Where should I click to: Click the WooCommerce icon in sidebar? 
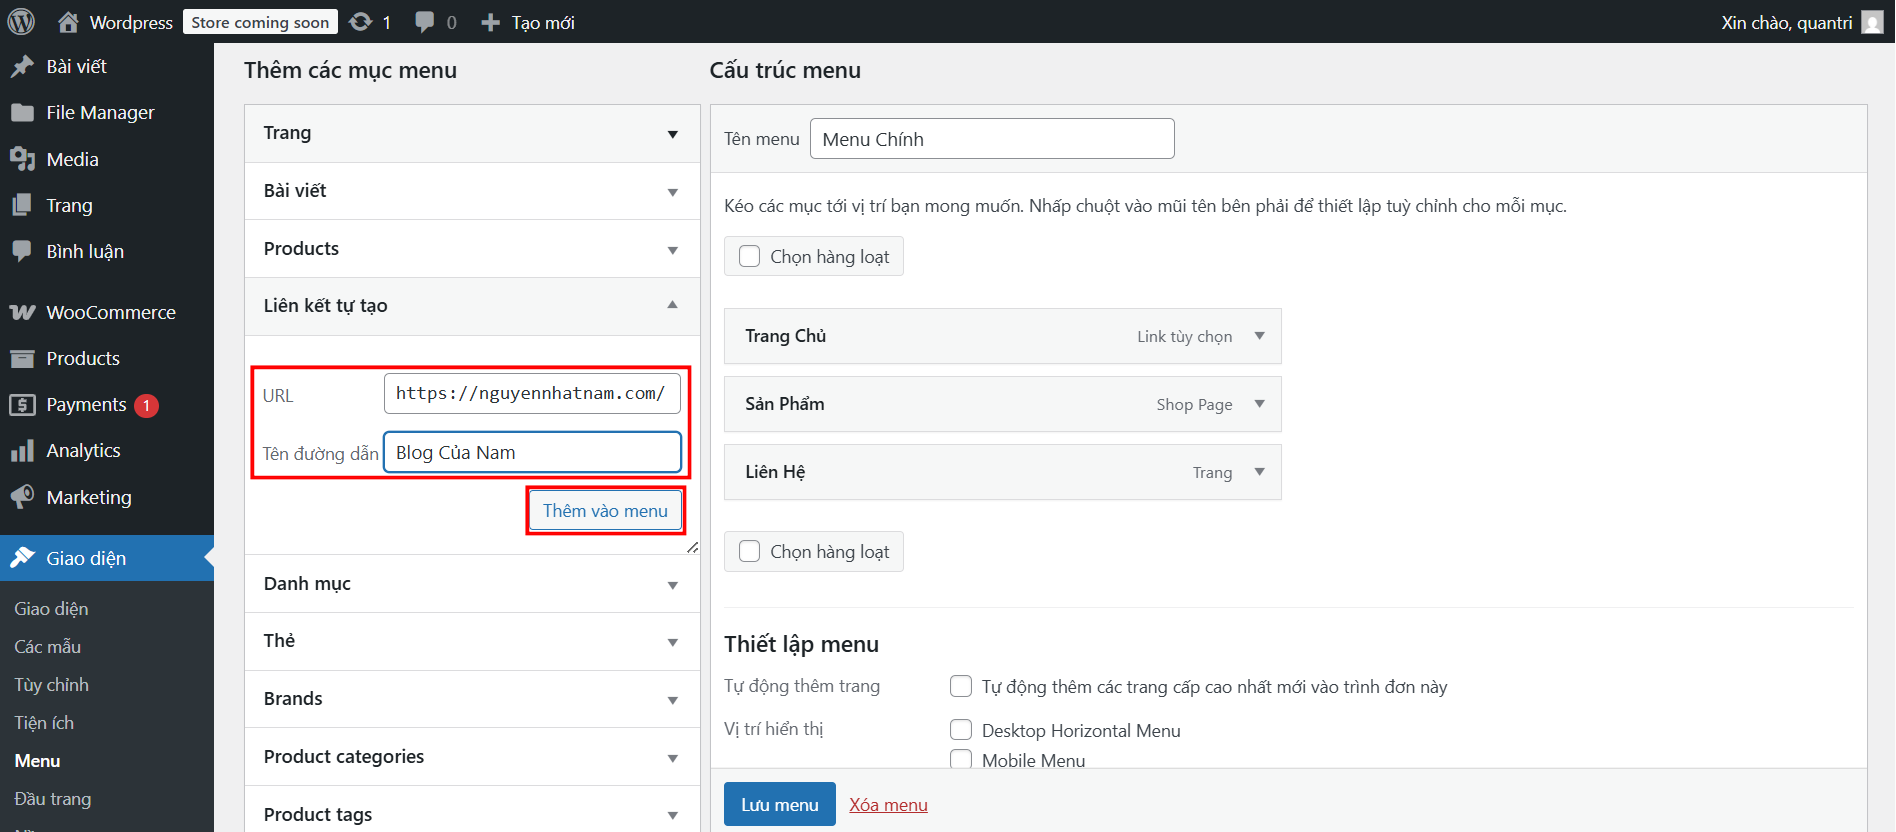22,312
